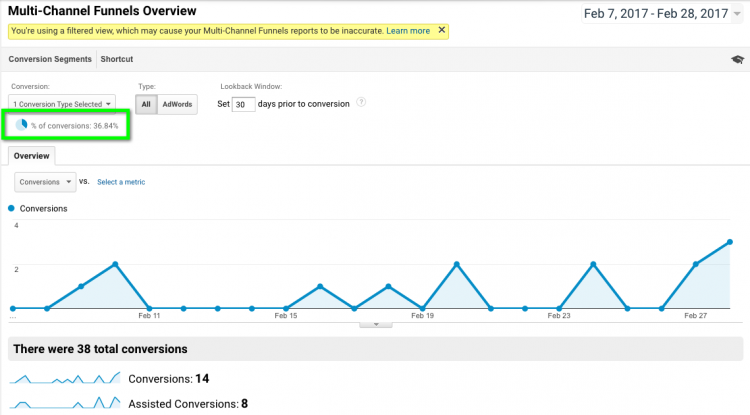Click the last data point on the chart
Viewport: 750px width, 415px height.
[x=730, y=242]
